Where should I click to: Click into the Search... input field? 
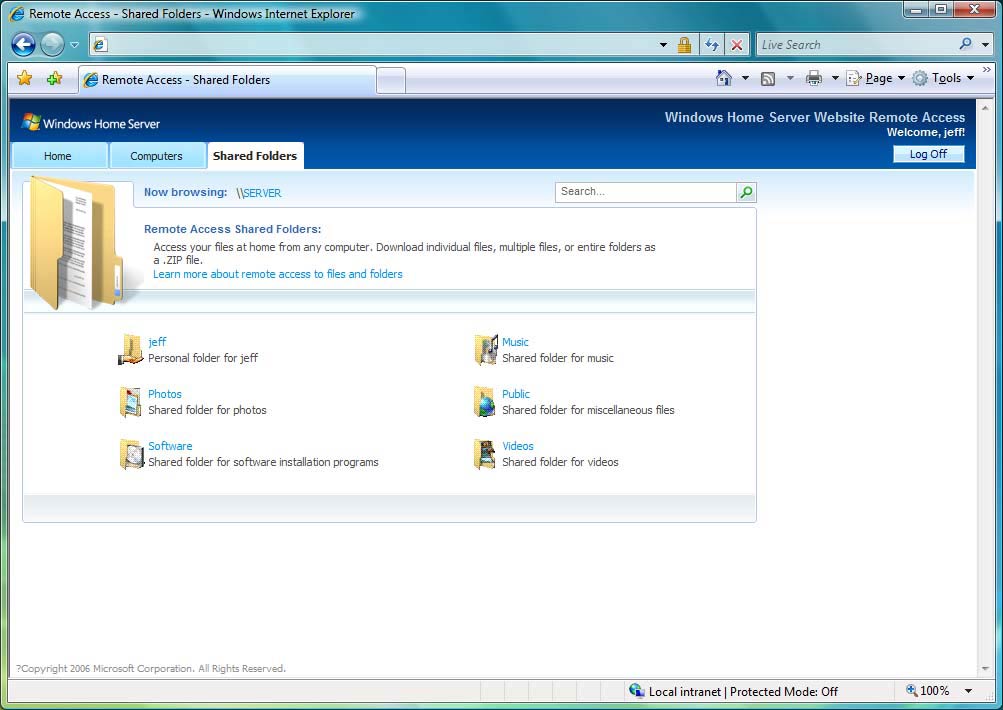(645, 192)
